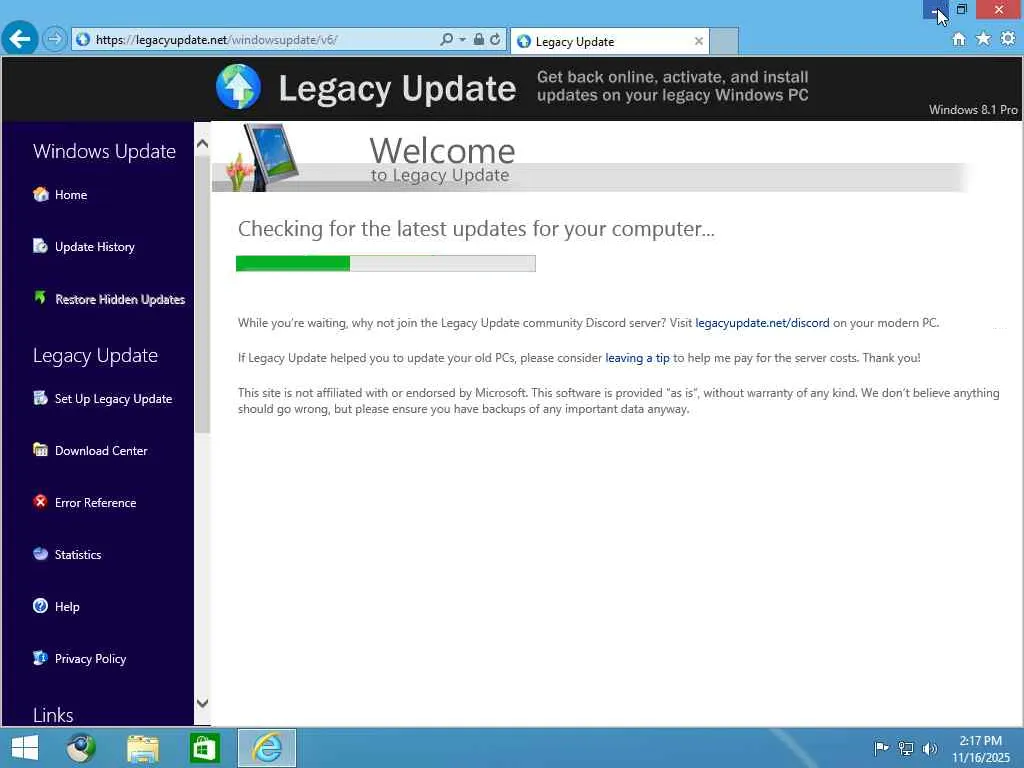Open the Windows Store taskbar icon

click(x=204, y=748)
